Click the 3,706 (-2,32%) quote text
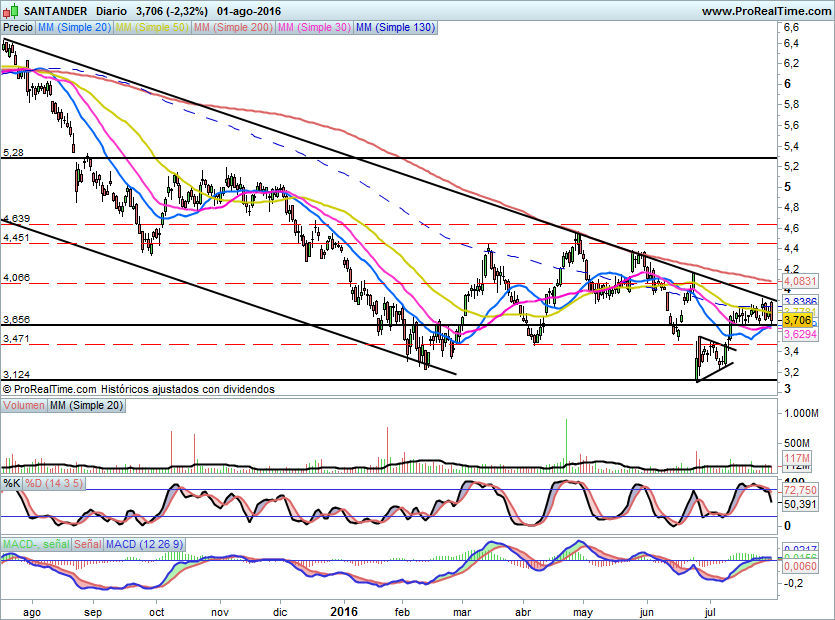This screenshot has width=835, height=620. click(x=171, y=11)
